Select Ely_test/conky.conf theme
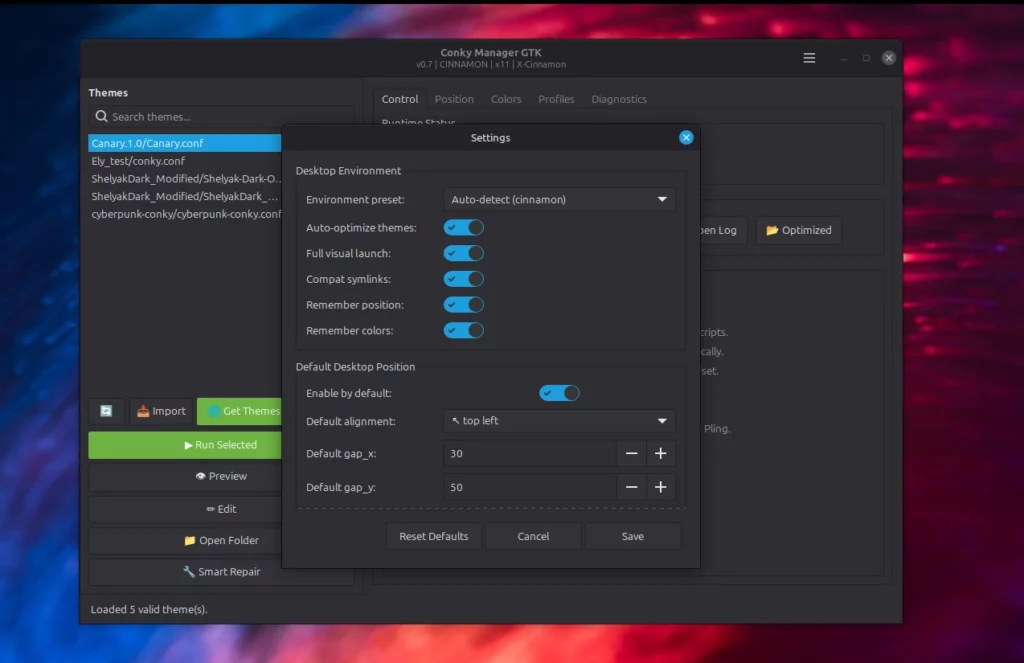 185,161
